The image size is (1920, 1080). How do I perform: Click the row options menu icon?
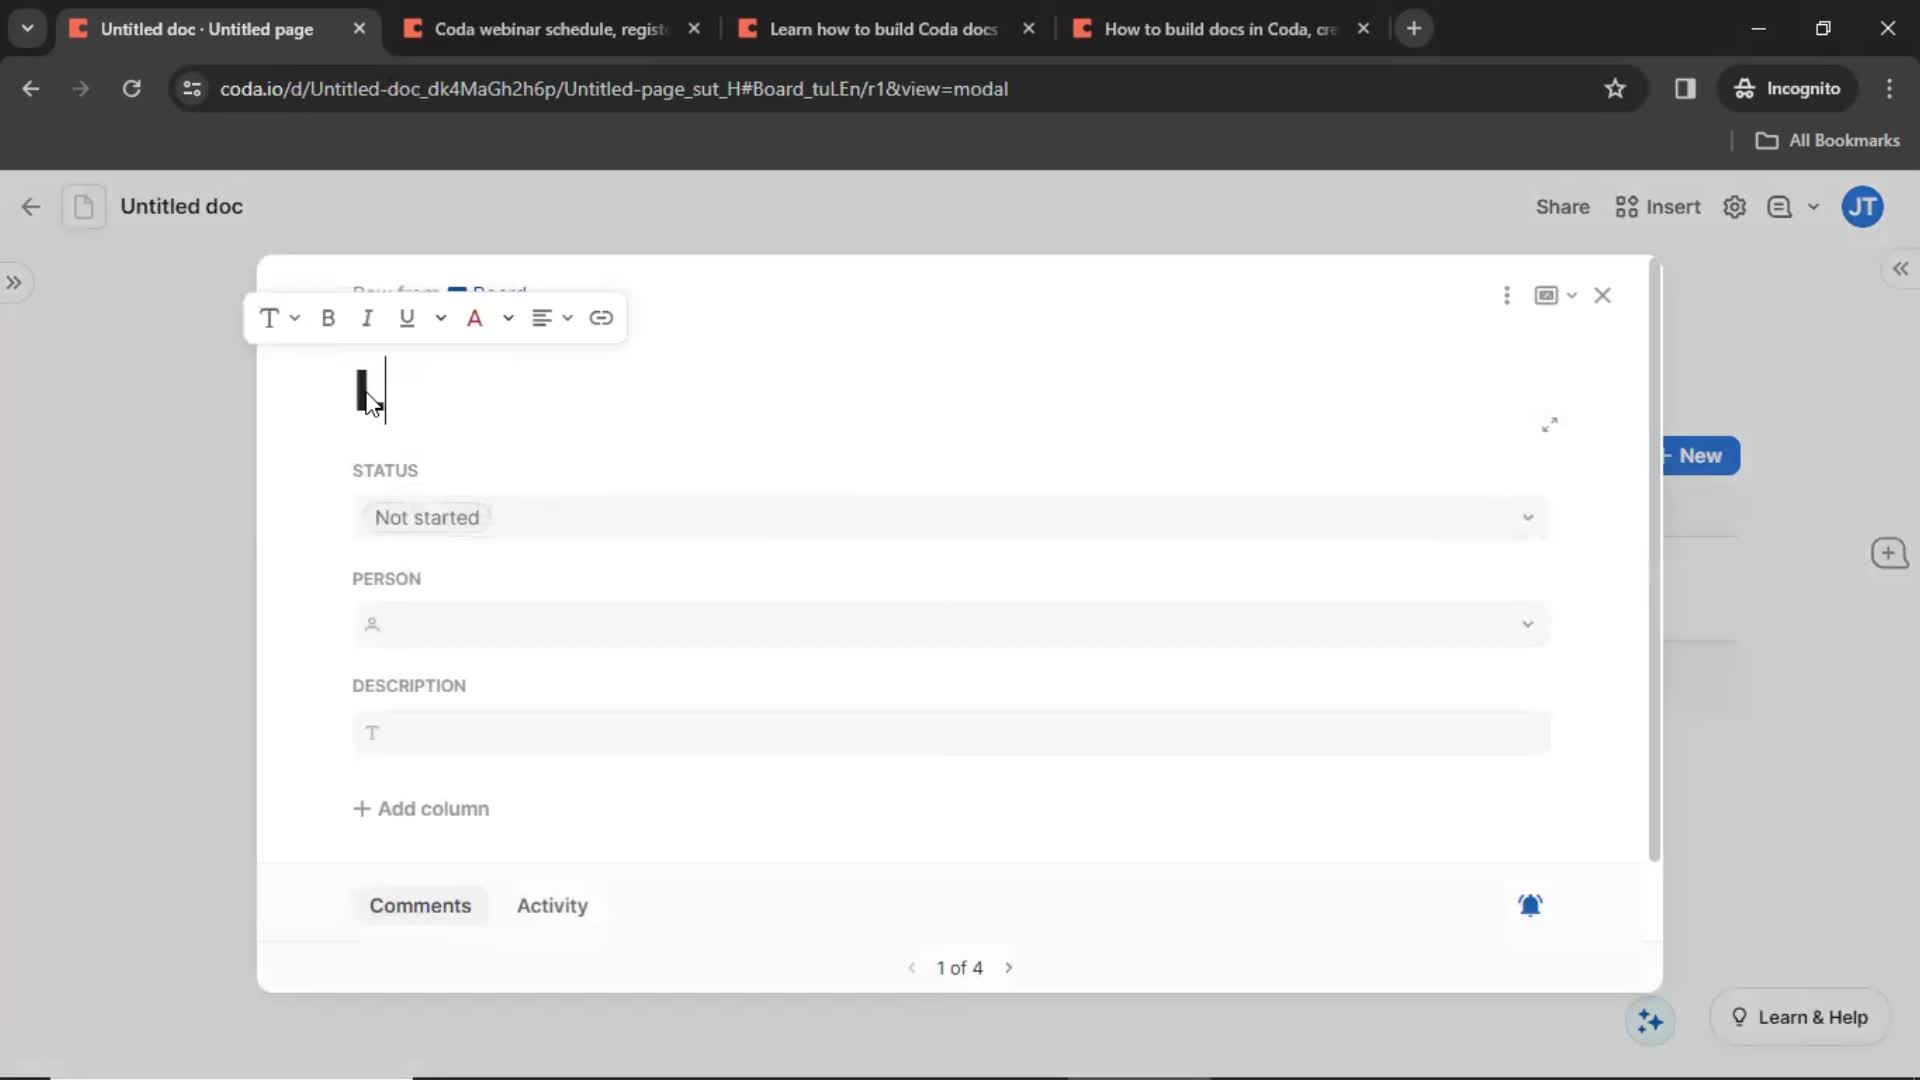pyautogui.click(x=1506, y=294)
